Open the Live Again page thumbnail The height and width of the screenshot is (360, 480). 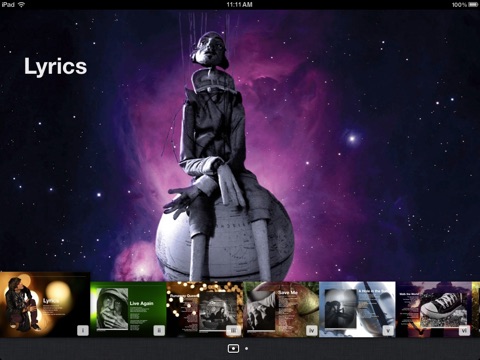(x=128, y=309)
